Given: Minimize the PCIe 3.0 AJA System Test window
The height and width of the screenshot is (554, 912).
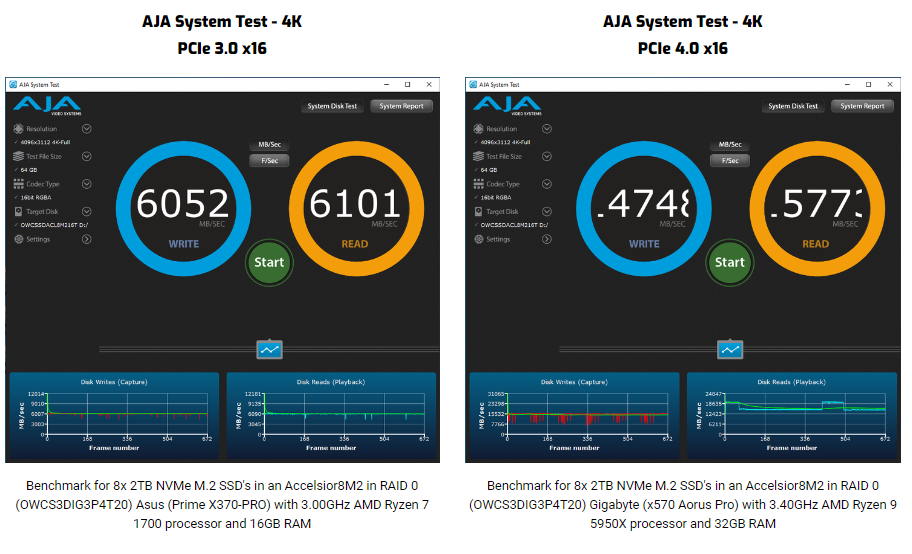Looking at the screenshot, I should tap(386, 84).
